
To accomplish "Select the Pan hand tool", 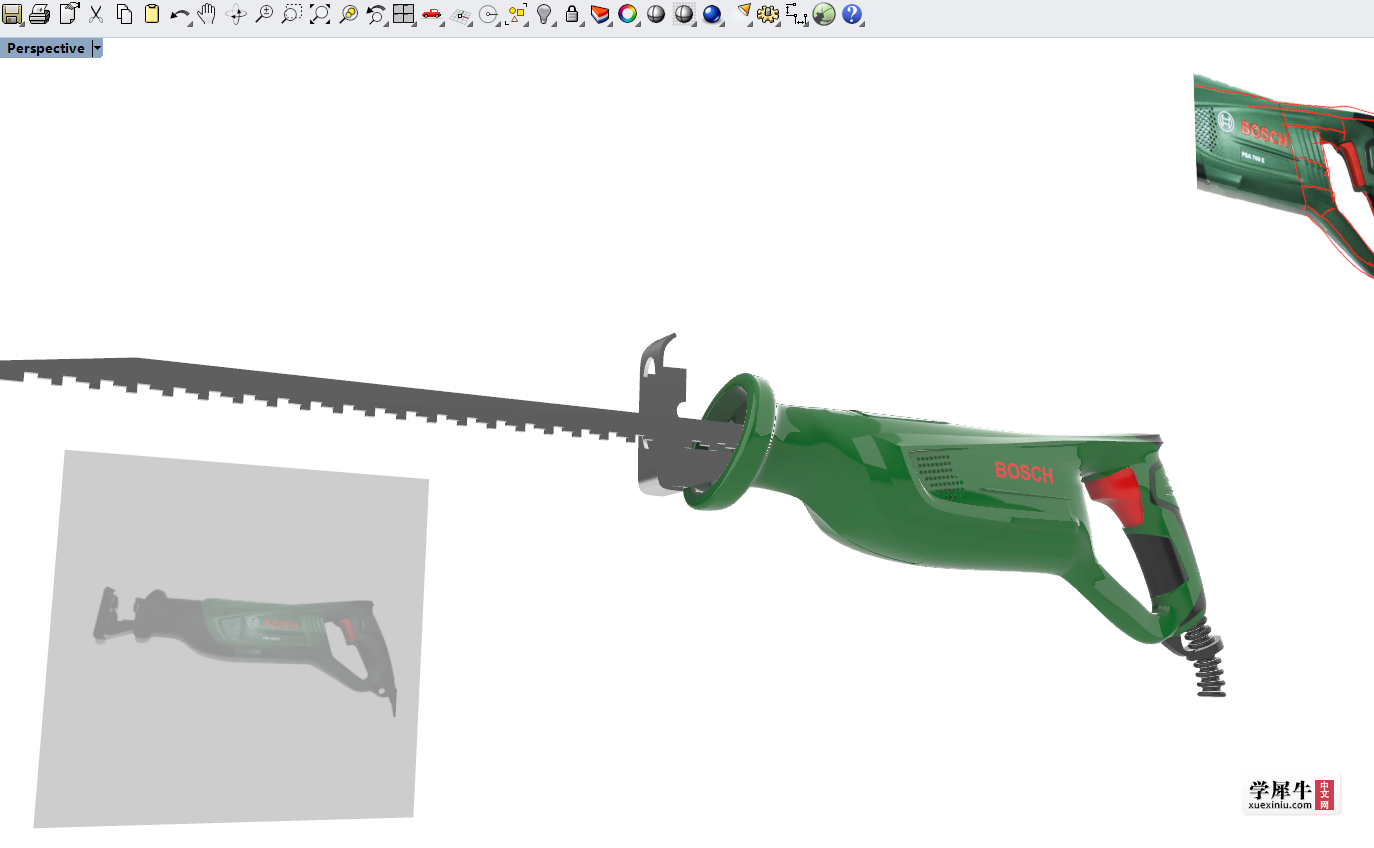I will [x=207, y=14].
